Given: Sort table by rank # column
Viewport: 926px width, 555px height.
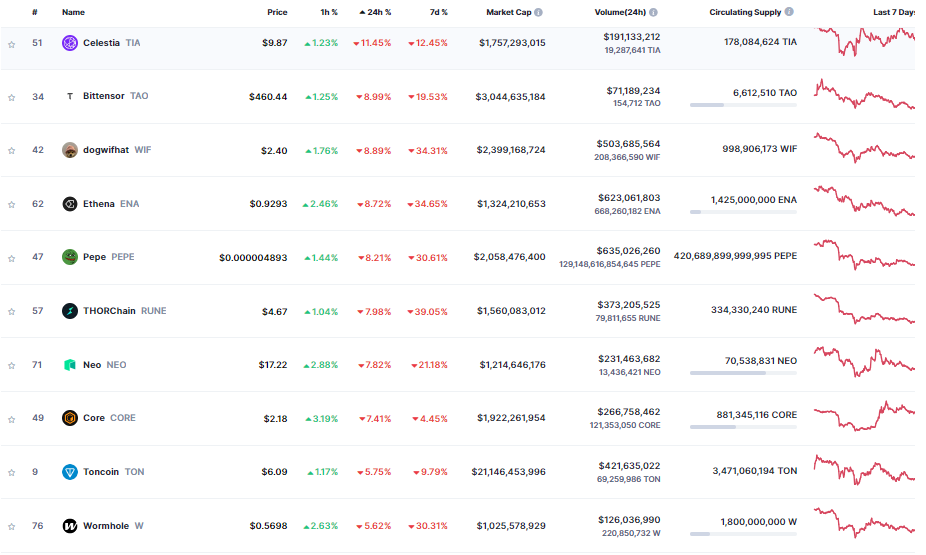Looking at the screenshot, I should (35, 12).
